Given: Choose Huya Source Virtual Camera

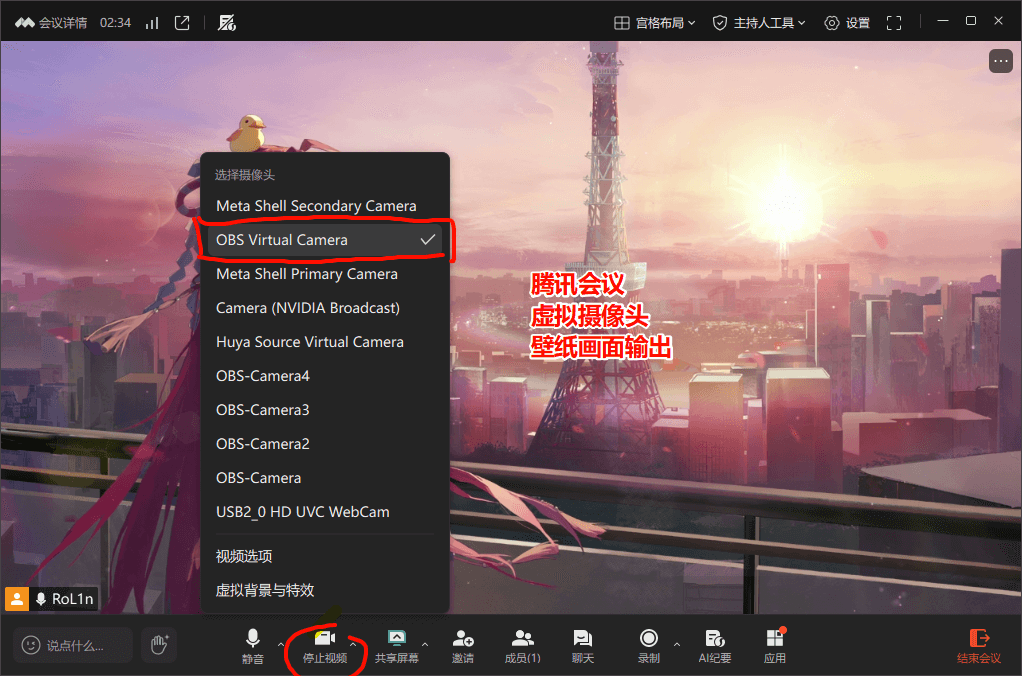Looking at the screenshot, I should tap(325, 342).
